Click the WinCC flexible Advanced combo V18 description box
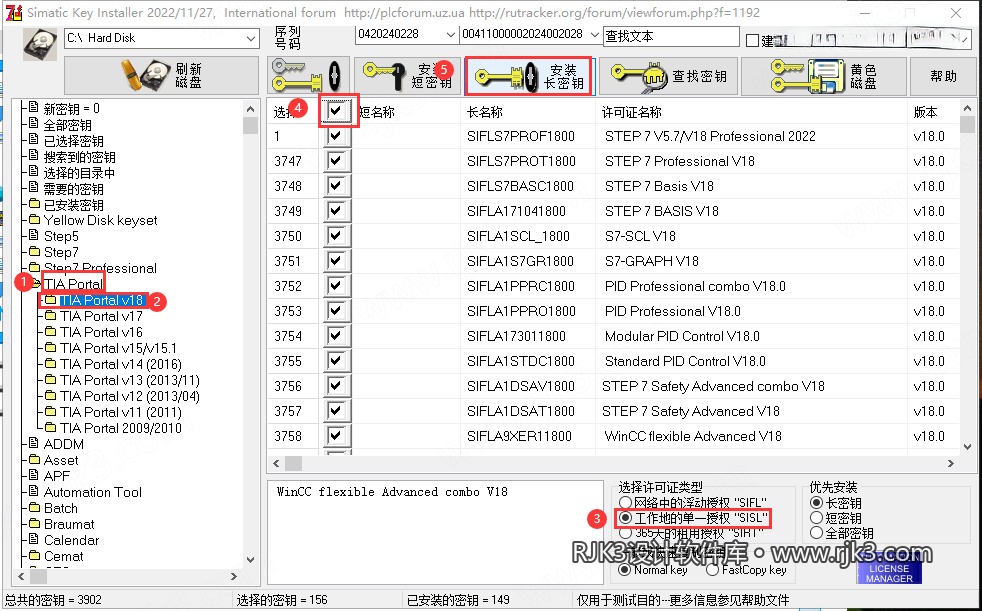 (x=435, y=532)
